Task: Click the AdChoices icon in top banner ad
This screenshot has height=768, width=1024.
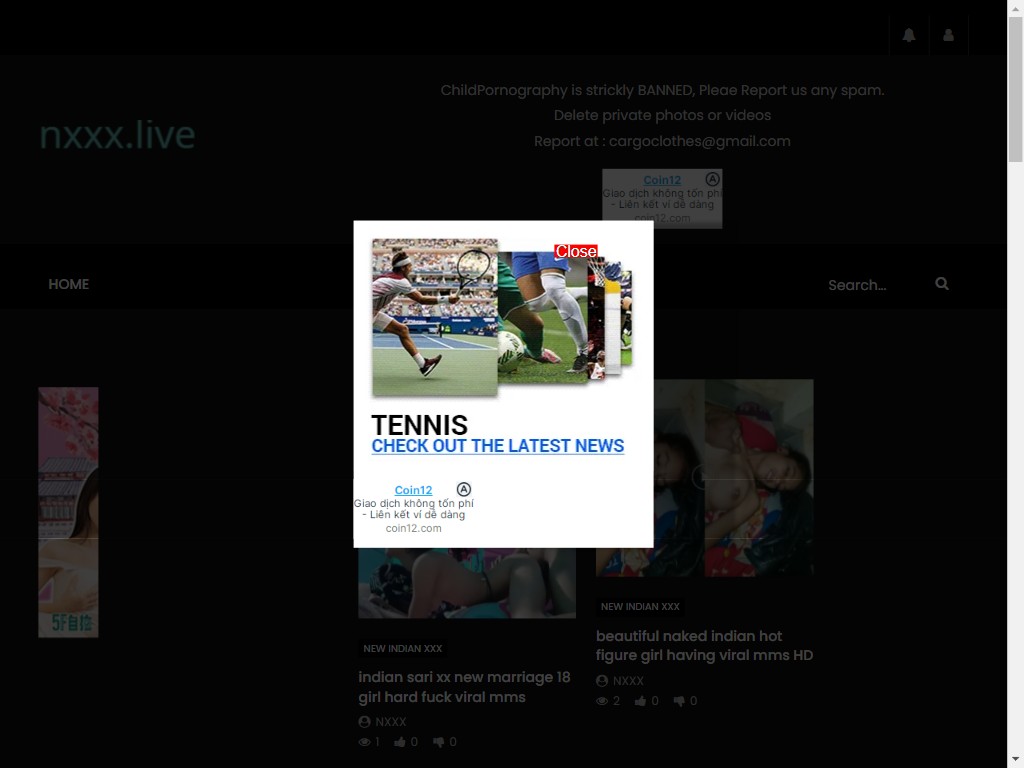Action: (712, 180)
